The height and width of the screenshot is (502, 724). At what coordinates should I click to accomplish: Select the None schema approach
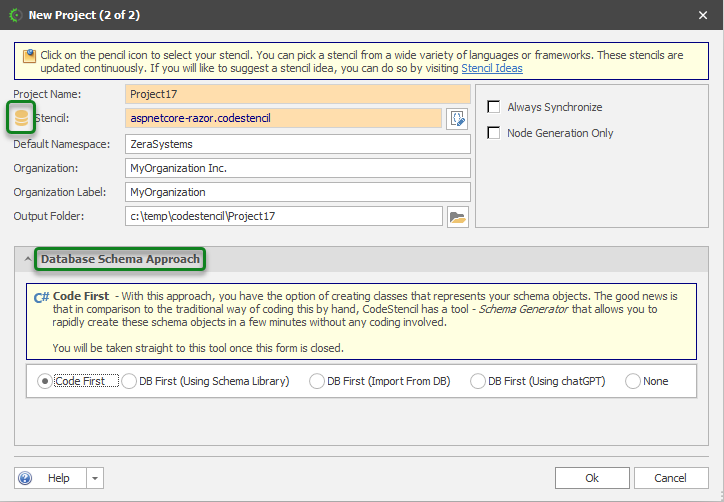click(633, 381)
